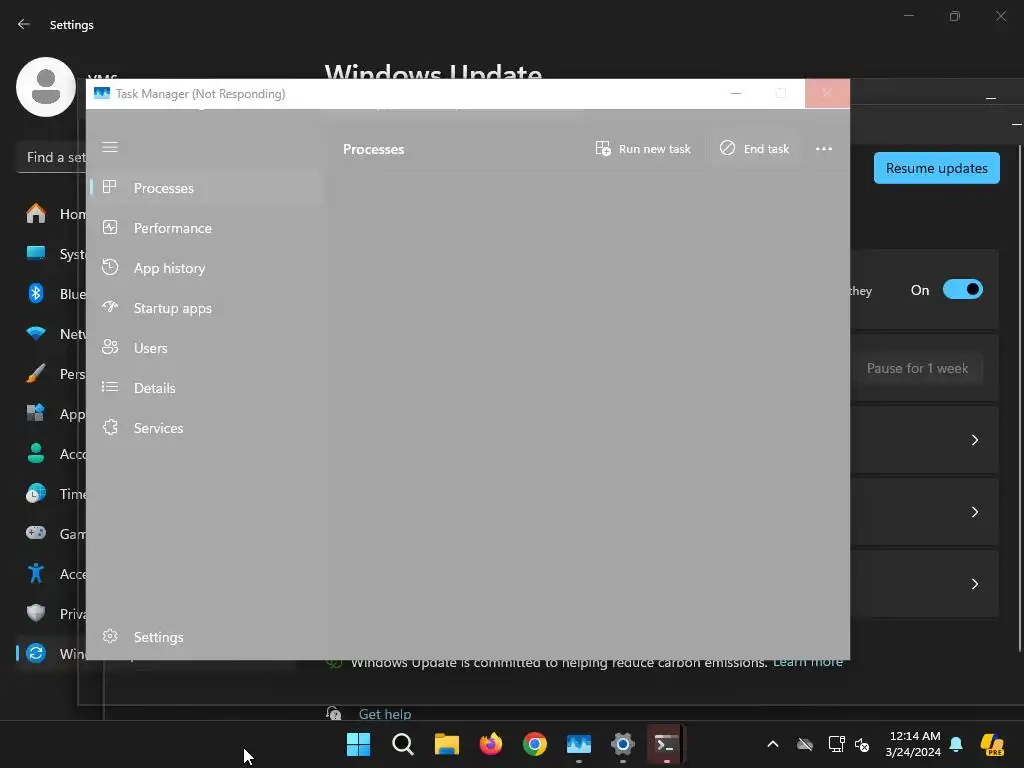The image size is (1024, 768).
Task: Open the Pause for 1 week dropdown
Action: click(918, 368)
